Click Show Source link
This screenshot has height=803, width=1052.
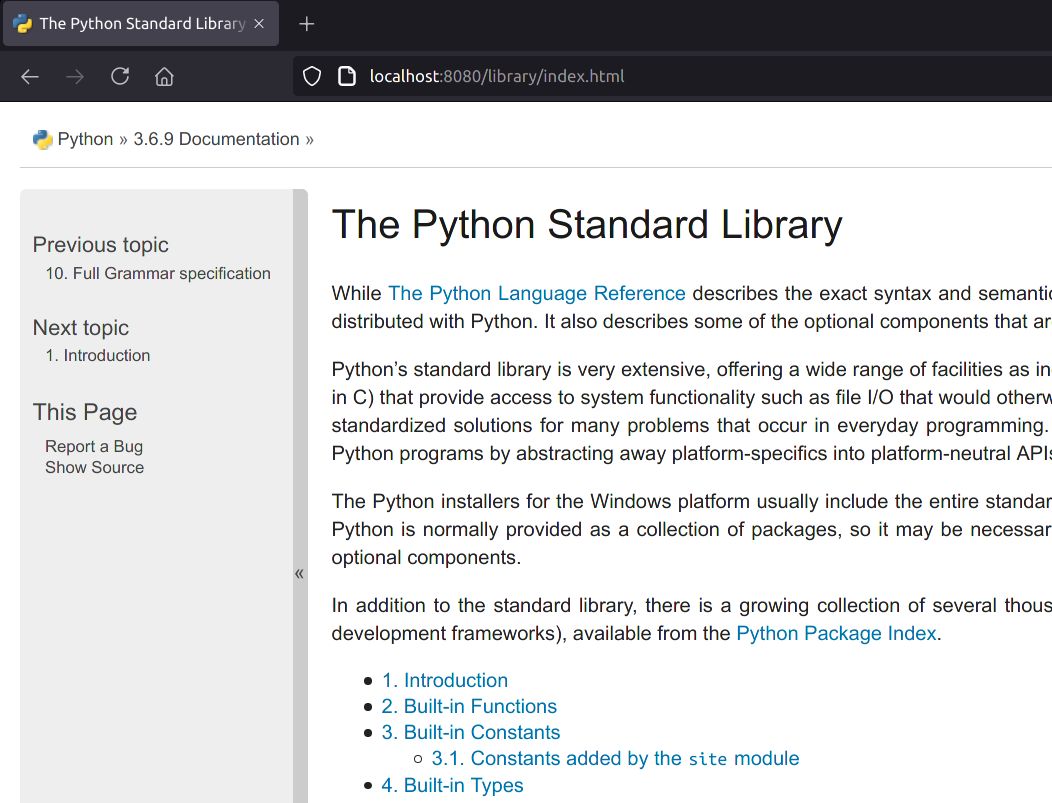95,468
